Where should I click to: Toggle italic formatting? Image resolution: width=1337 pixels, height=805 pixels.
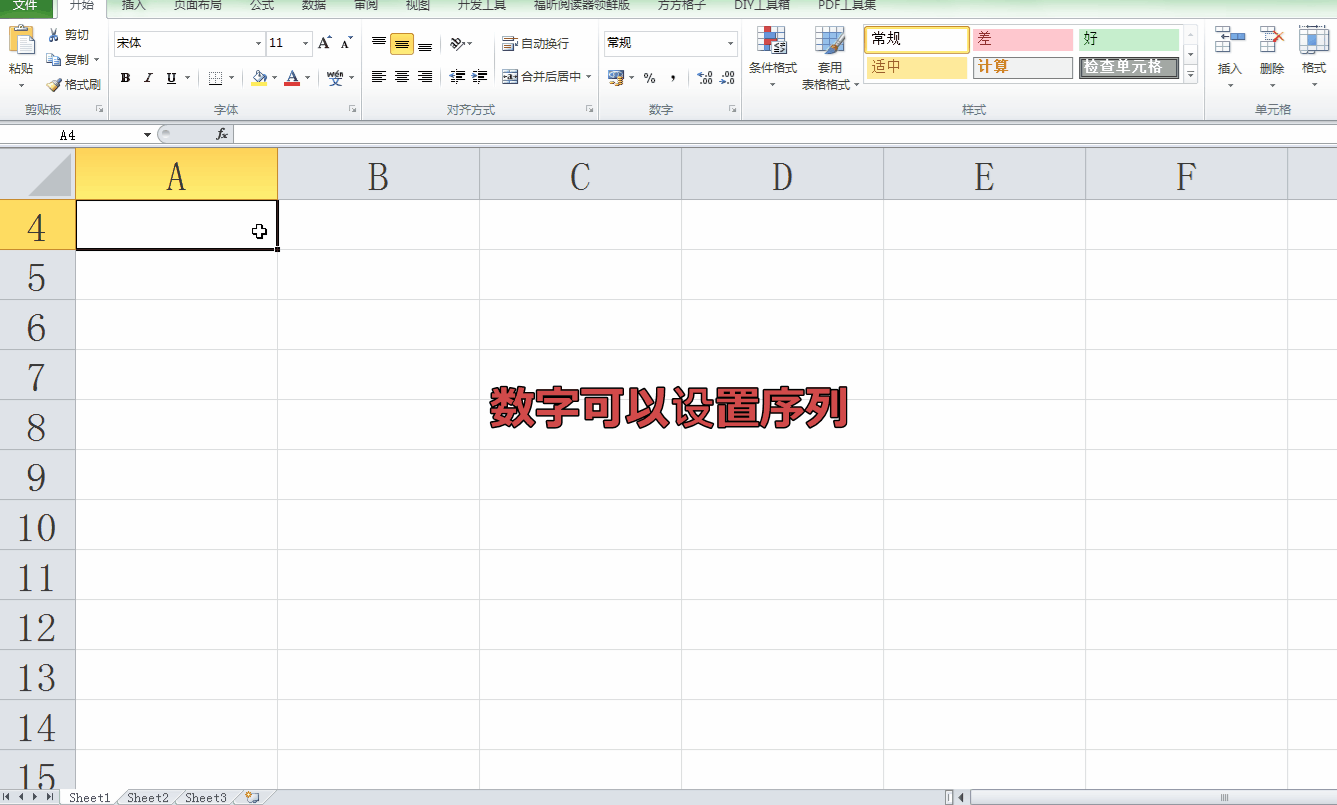(x=147, y=77)
